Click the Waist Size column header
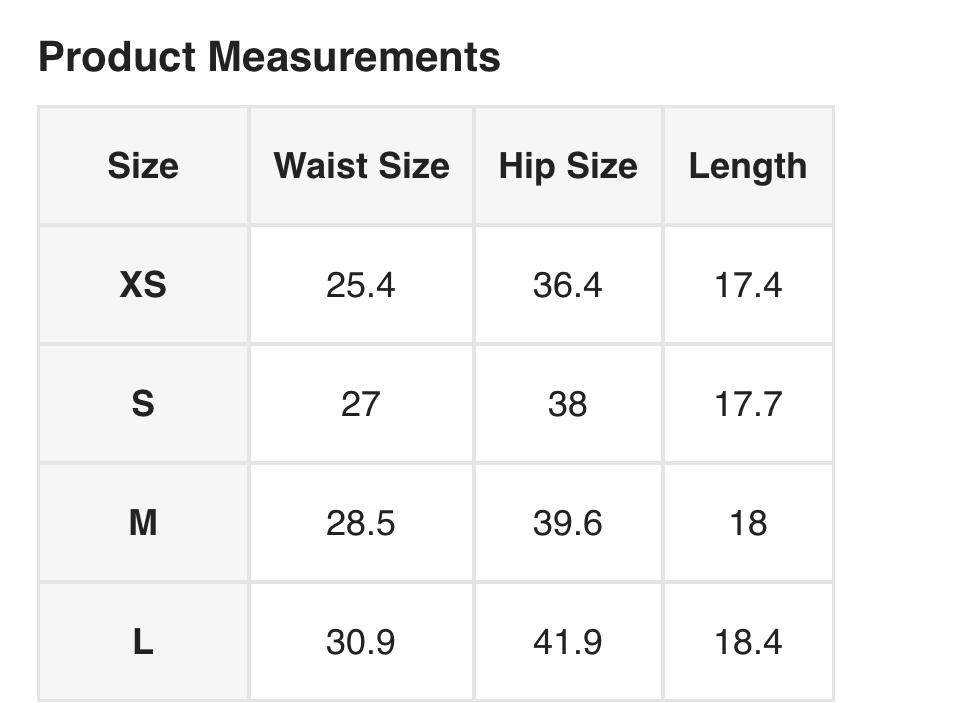The height and width of the screenshot is (703, 955). [x=361, y=166]
